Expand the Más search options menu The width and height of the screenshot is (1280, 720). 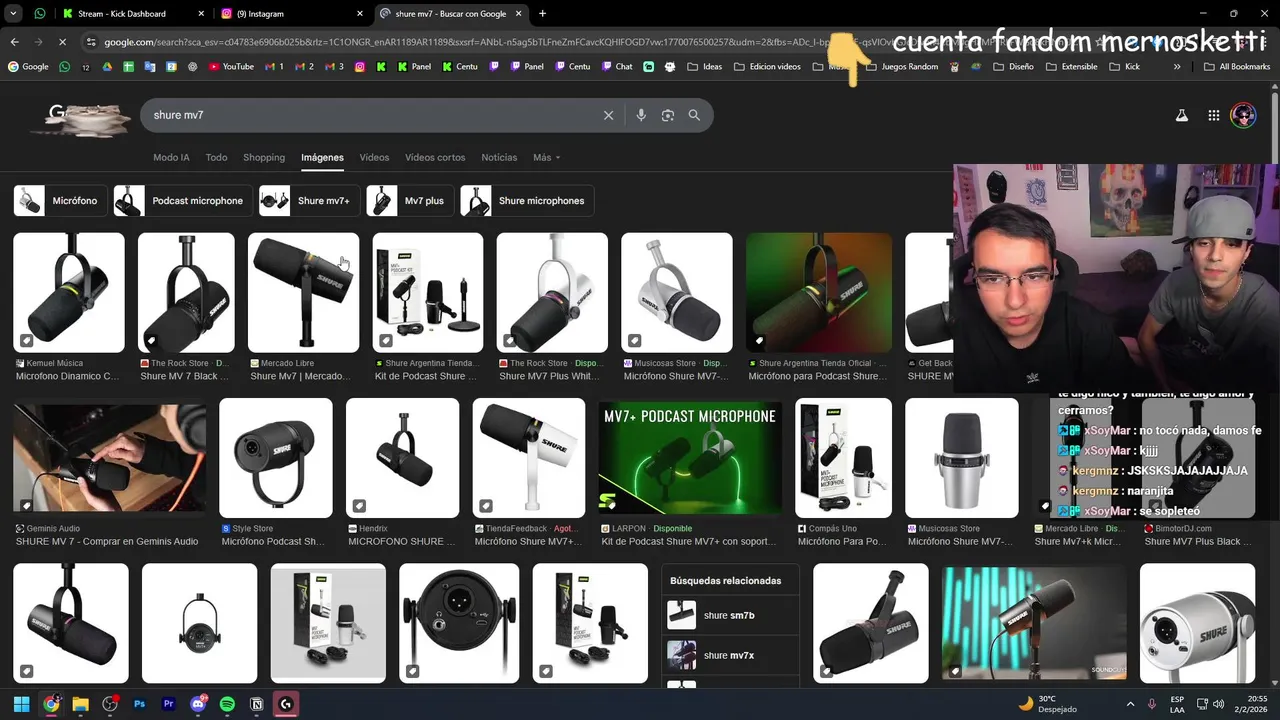pos(546,158)
